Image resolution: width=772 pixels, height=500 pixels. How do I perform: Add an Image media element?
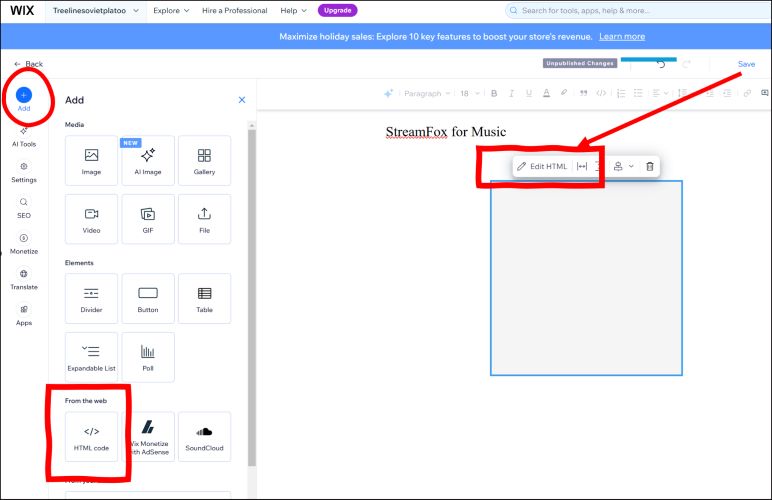pyautogui.click(x=91, y=161)
